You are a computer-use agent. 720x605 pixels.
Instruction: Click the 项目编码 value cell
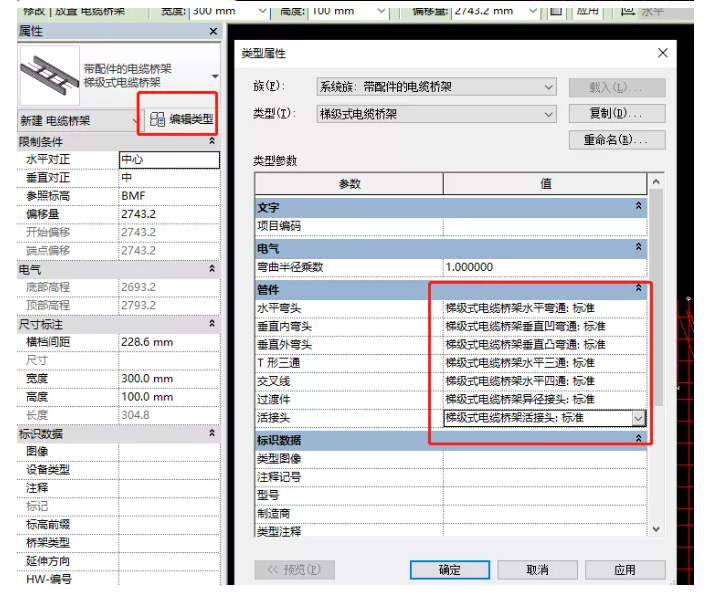pyautogui.click(x=545, y=226)
